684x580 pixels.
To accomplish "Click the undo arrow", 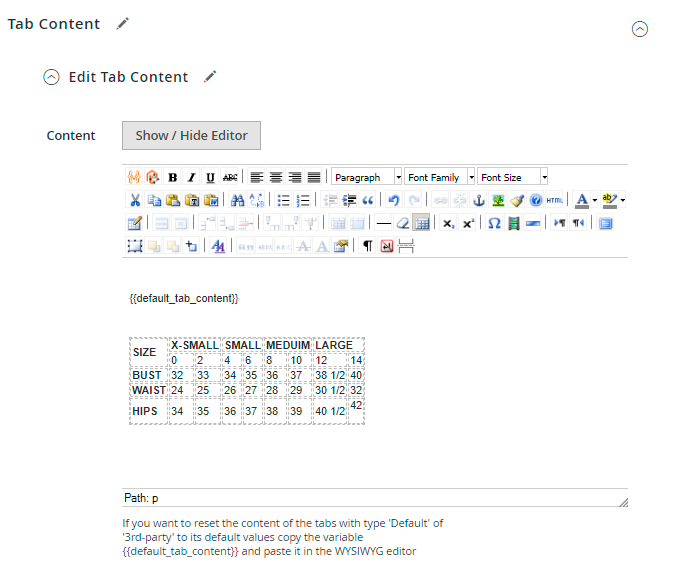I will pyautogui.click(x=394, y=200).
